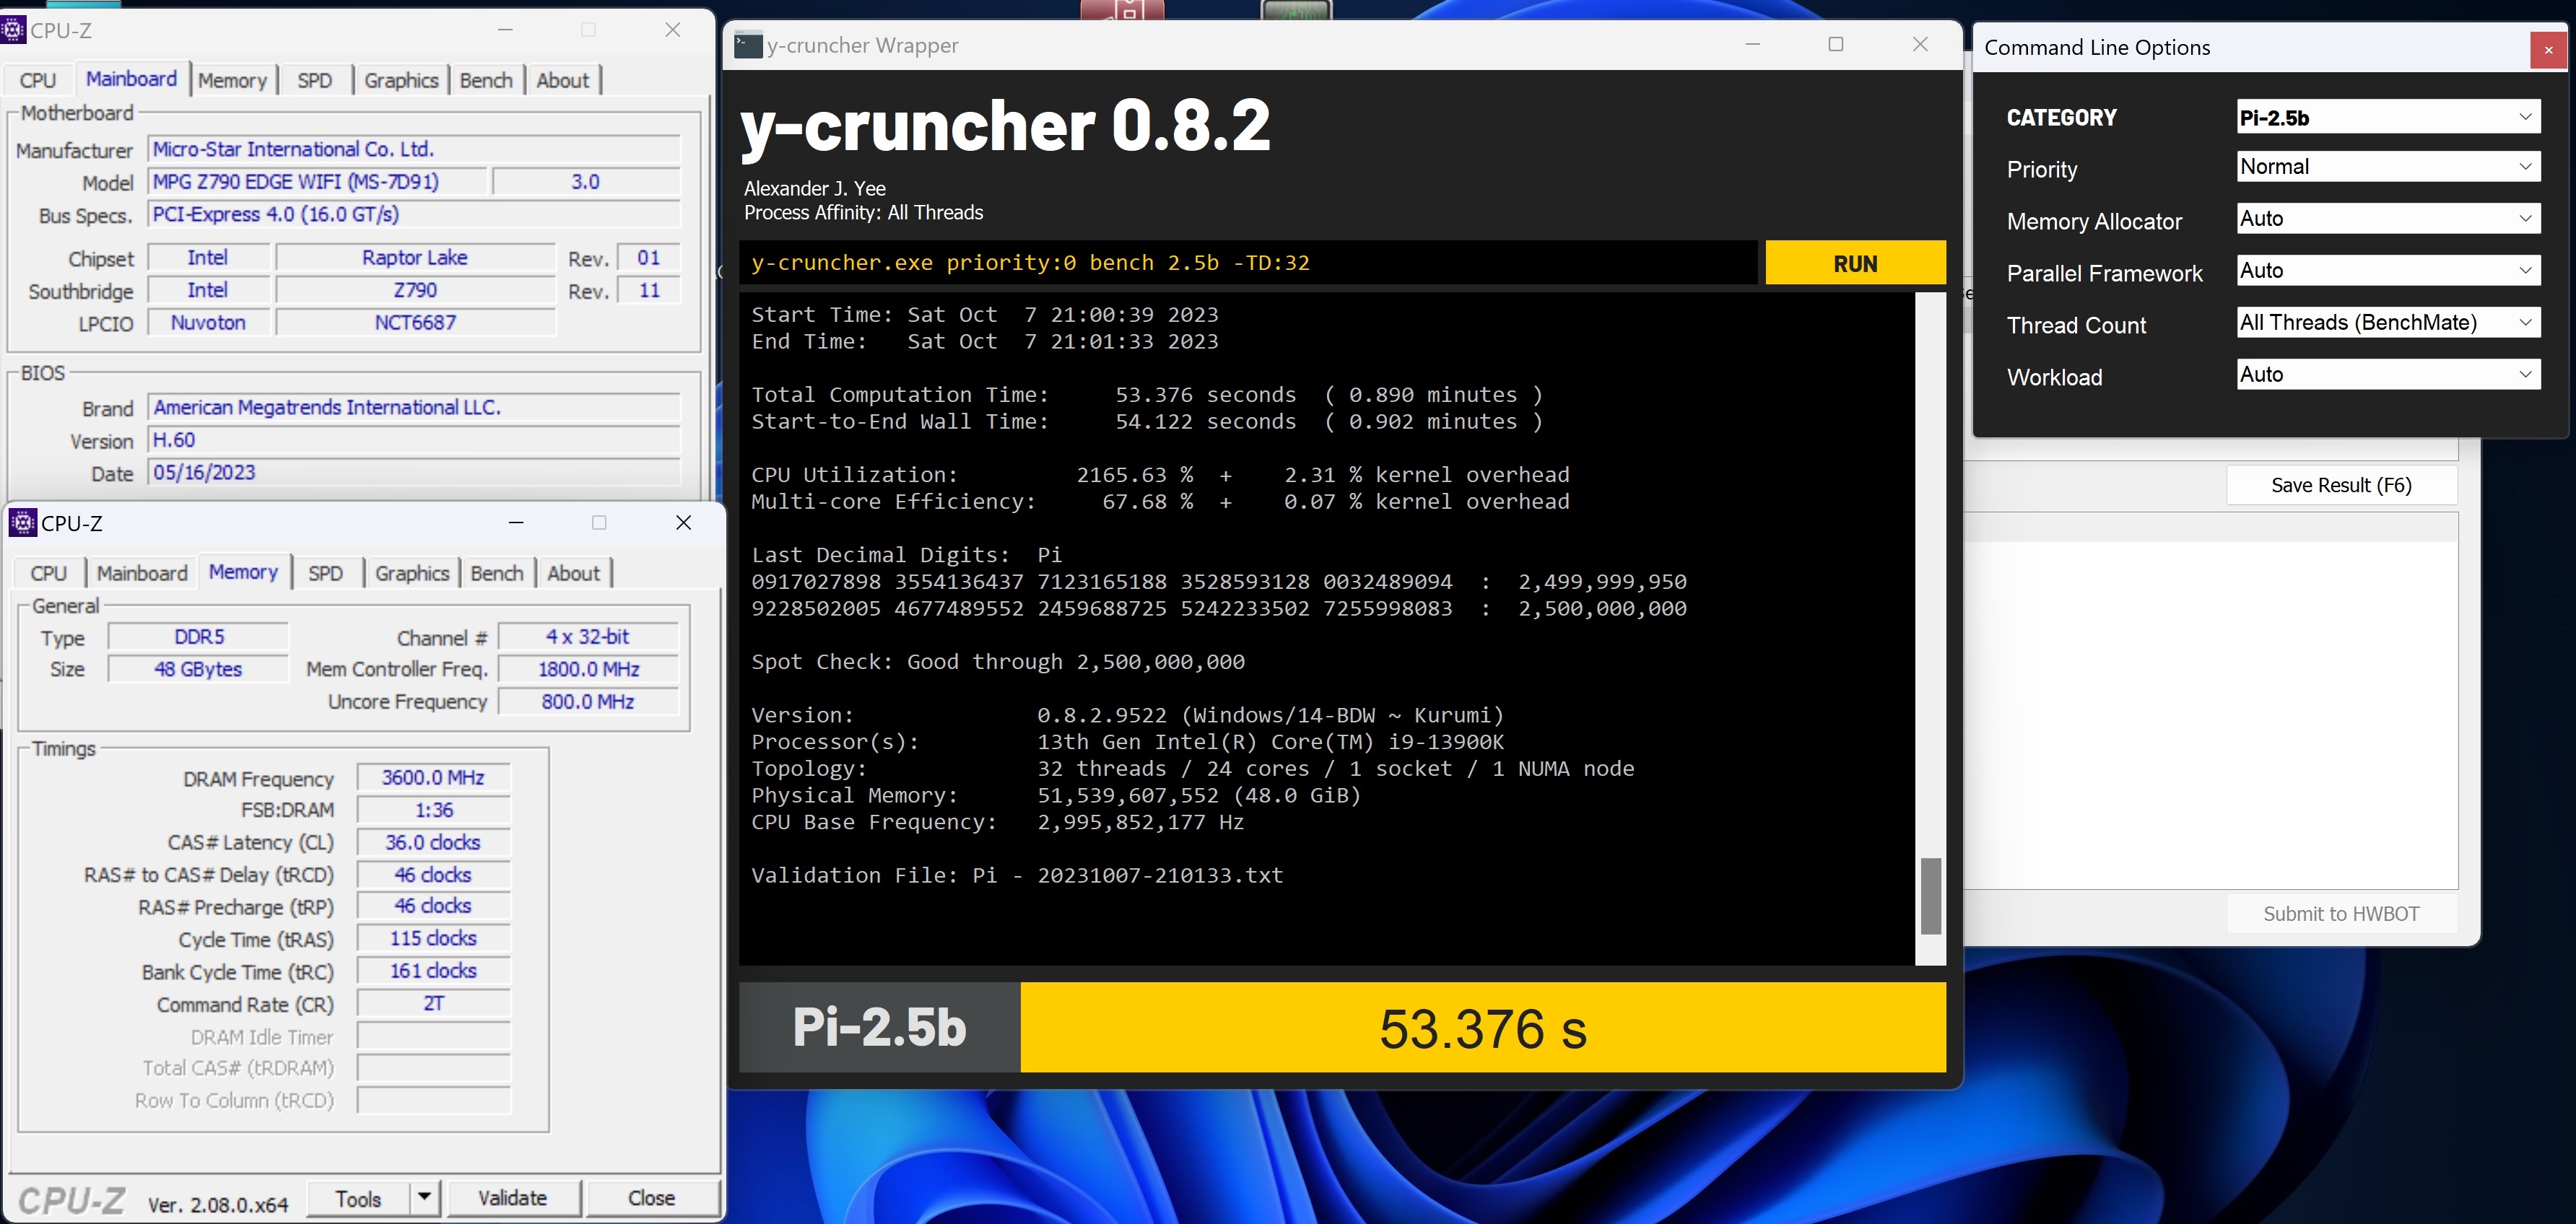Switch to the SPD tab in CPU-Z Memory window
Viewport: 2576px width, 1224px height.
[325, 573]
